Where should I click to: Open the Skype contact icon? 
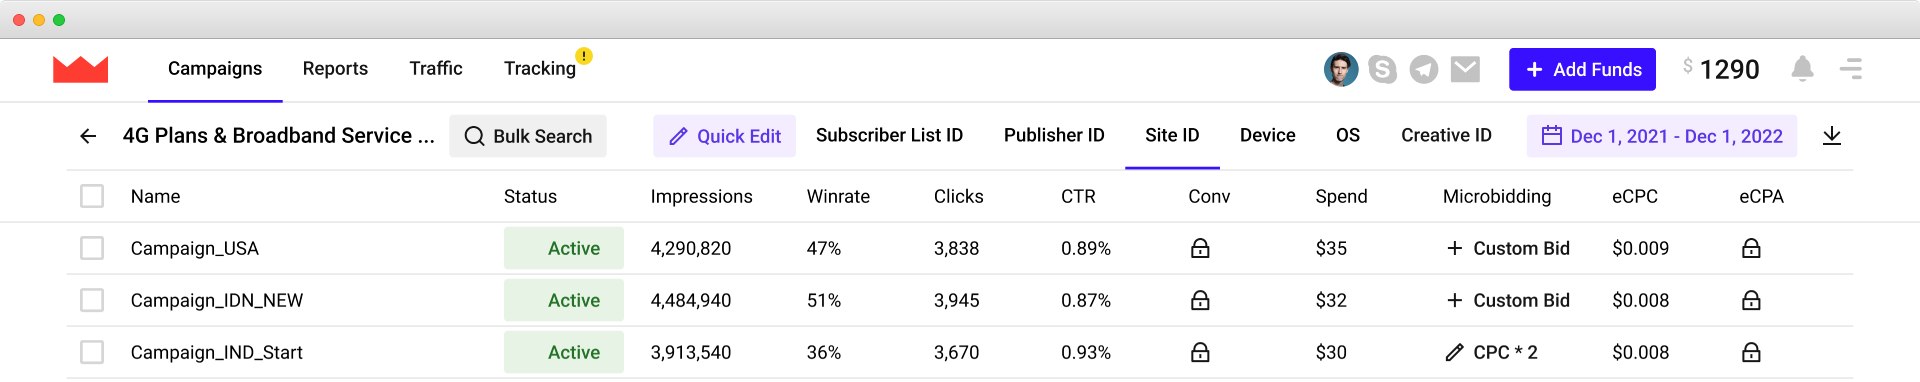1382,69
